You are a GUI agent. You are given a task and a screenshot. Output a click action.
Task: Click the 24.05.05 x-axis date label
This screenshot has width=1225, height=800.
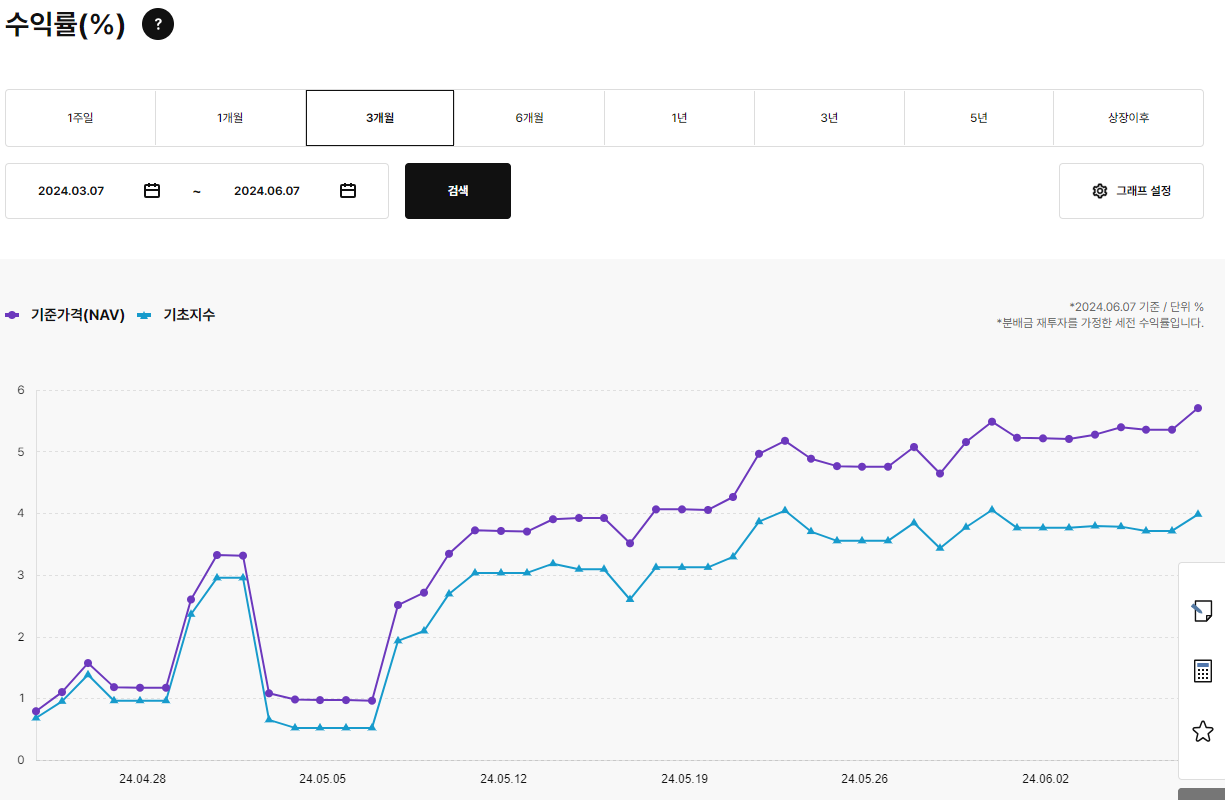323,778
